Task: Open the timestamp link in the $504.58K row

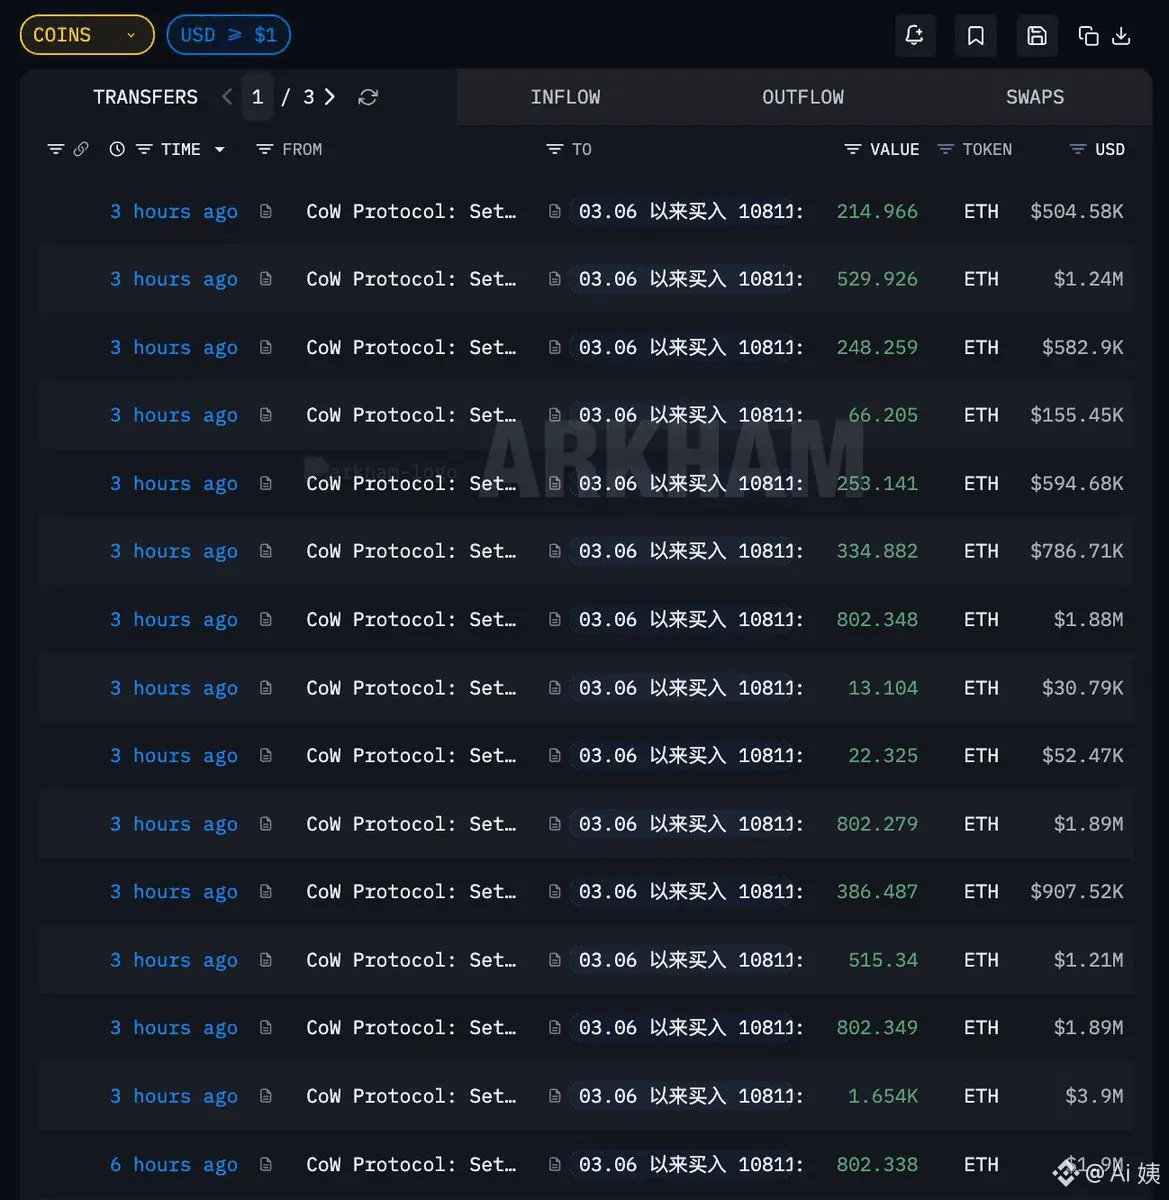Action: [x=174, y=212]
